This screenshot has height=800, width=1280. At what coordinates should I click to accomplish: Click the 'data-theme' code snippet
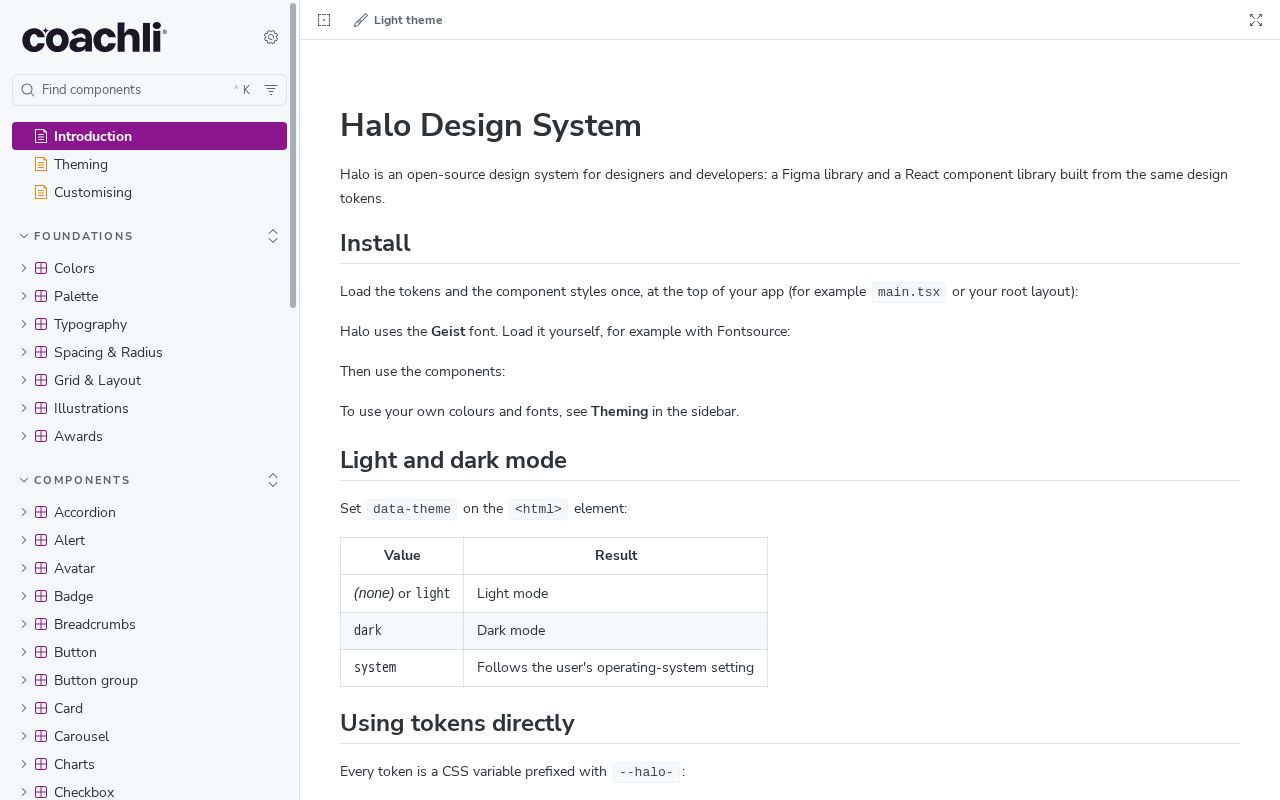tap(412, 509)
